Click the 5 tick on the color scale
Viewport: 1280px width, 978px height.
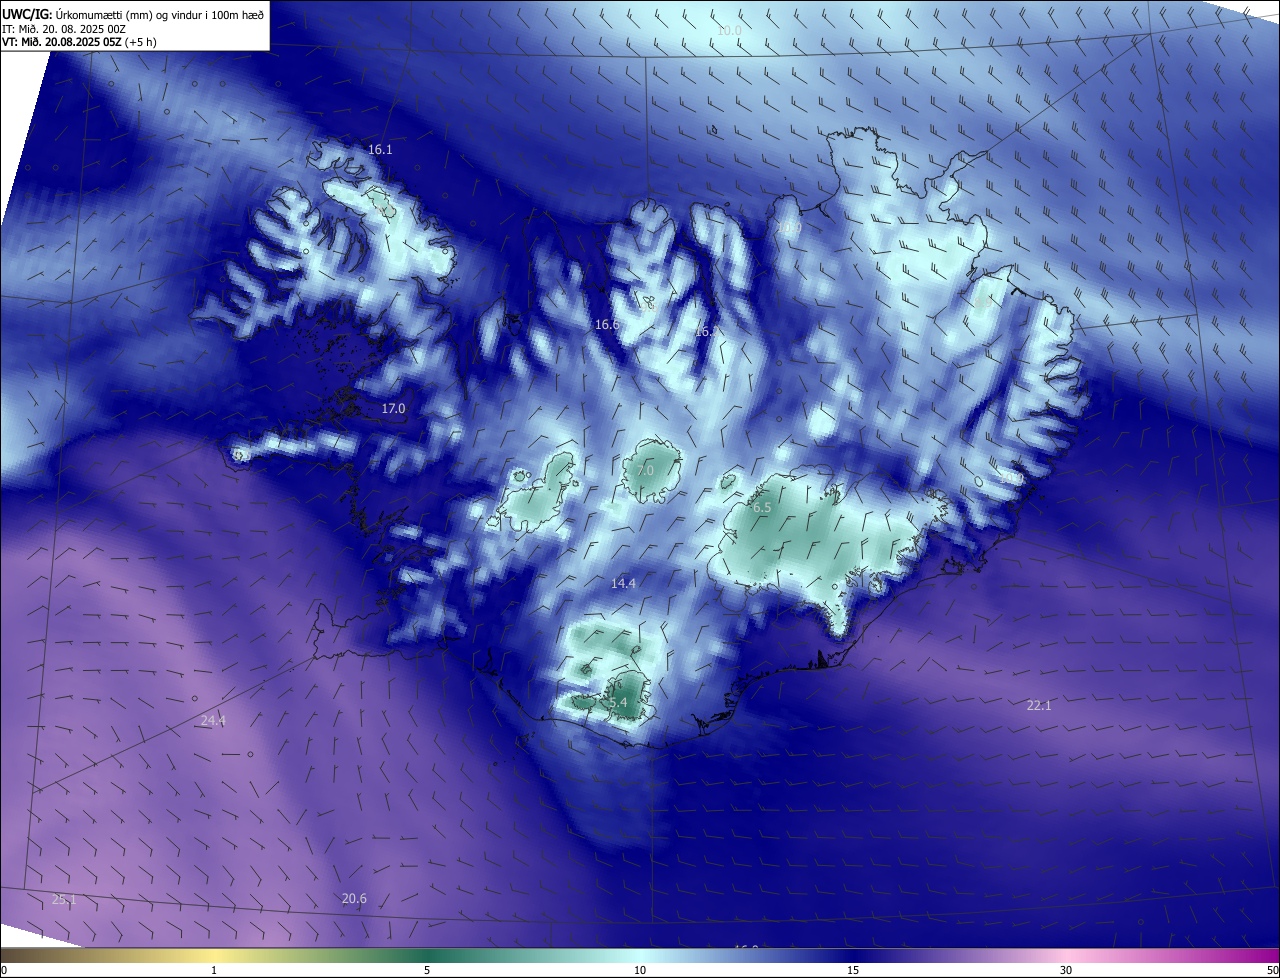(x=427, y=970)
